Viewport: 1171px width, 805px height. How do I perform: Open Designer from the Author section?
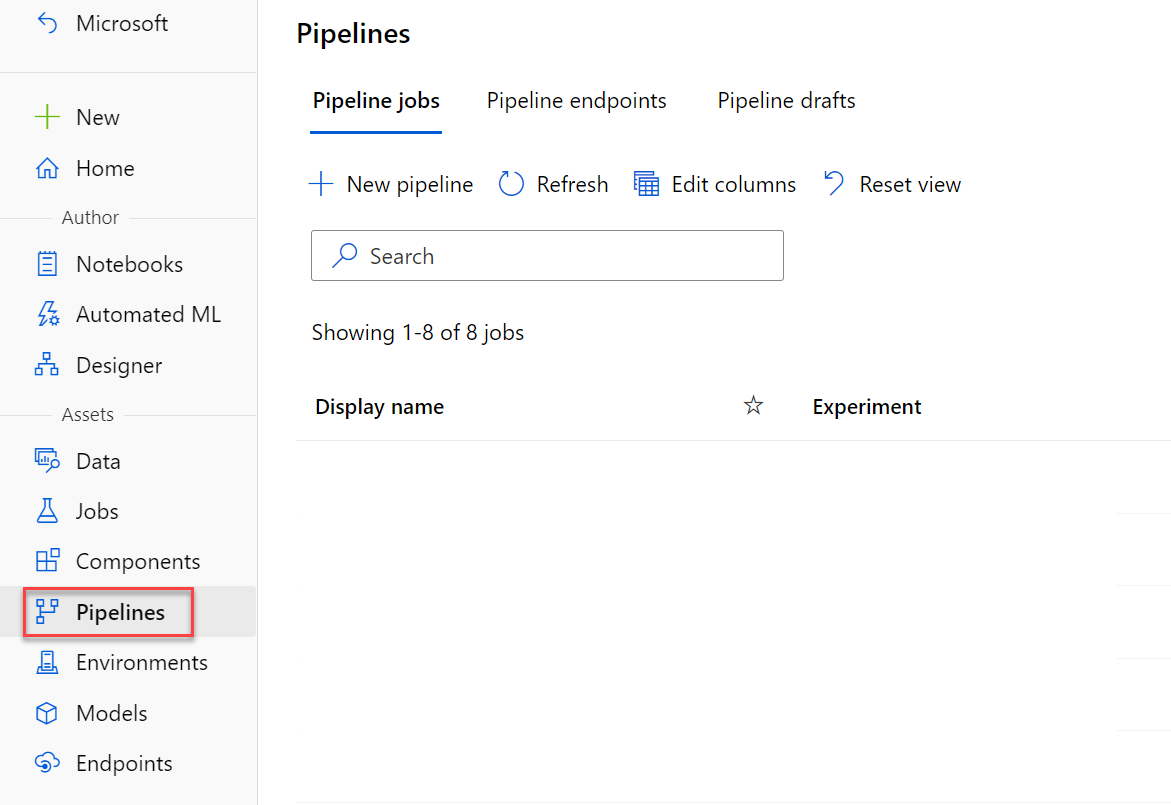(119, 366)
